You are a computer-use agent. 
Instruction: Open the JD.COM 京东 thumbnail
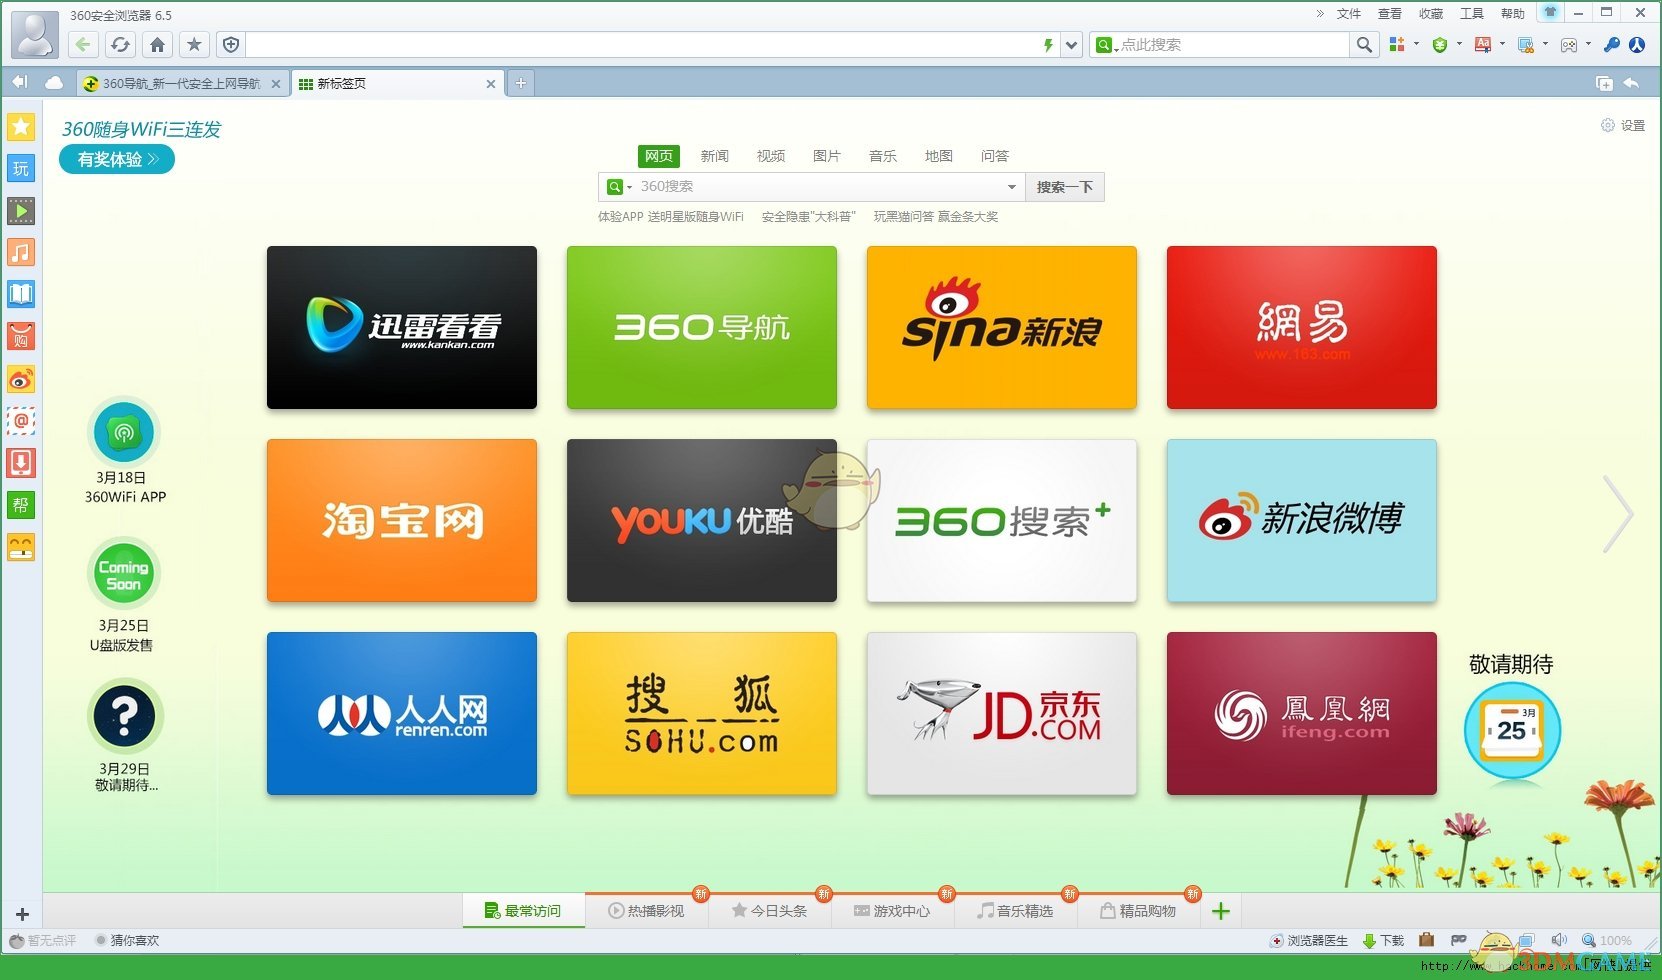click(x=1001, y=713)
